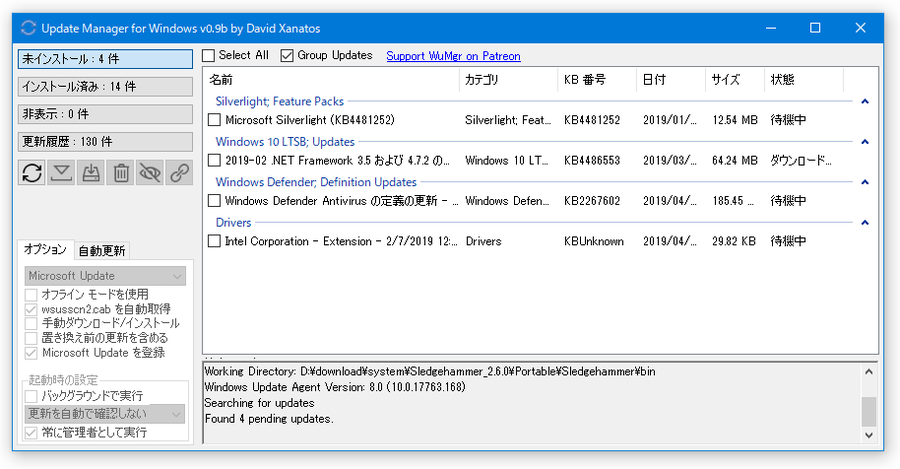Toggle the Group Updates checkbox
The height and width of the screenshot is (469, 900).
coord(287,55)
